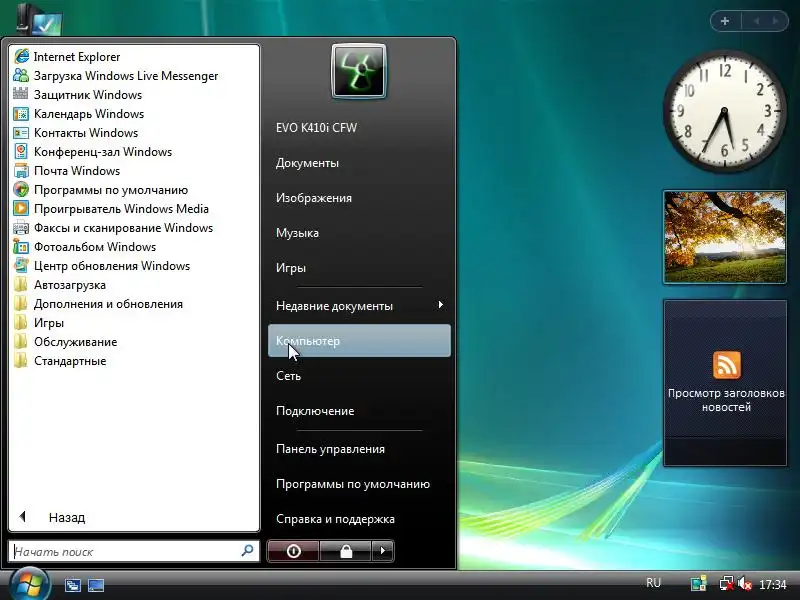Click the slideshow gadget photo
Viewport: 800px width, 600px height.
tap(724, 237)
